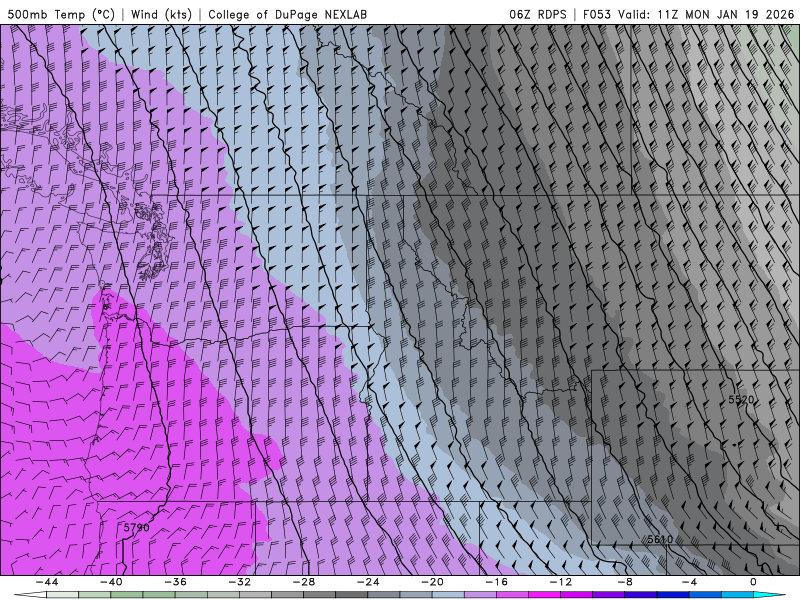The width and height of the screenshot is (800, 600).
Task: Click the 5610 height contour label
Action: pyautogui.click(x=660, y=539)
